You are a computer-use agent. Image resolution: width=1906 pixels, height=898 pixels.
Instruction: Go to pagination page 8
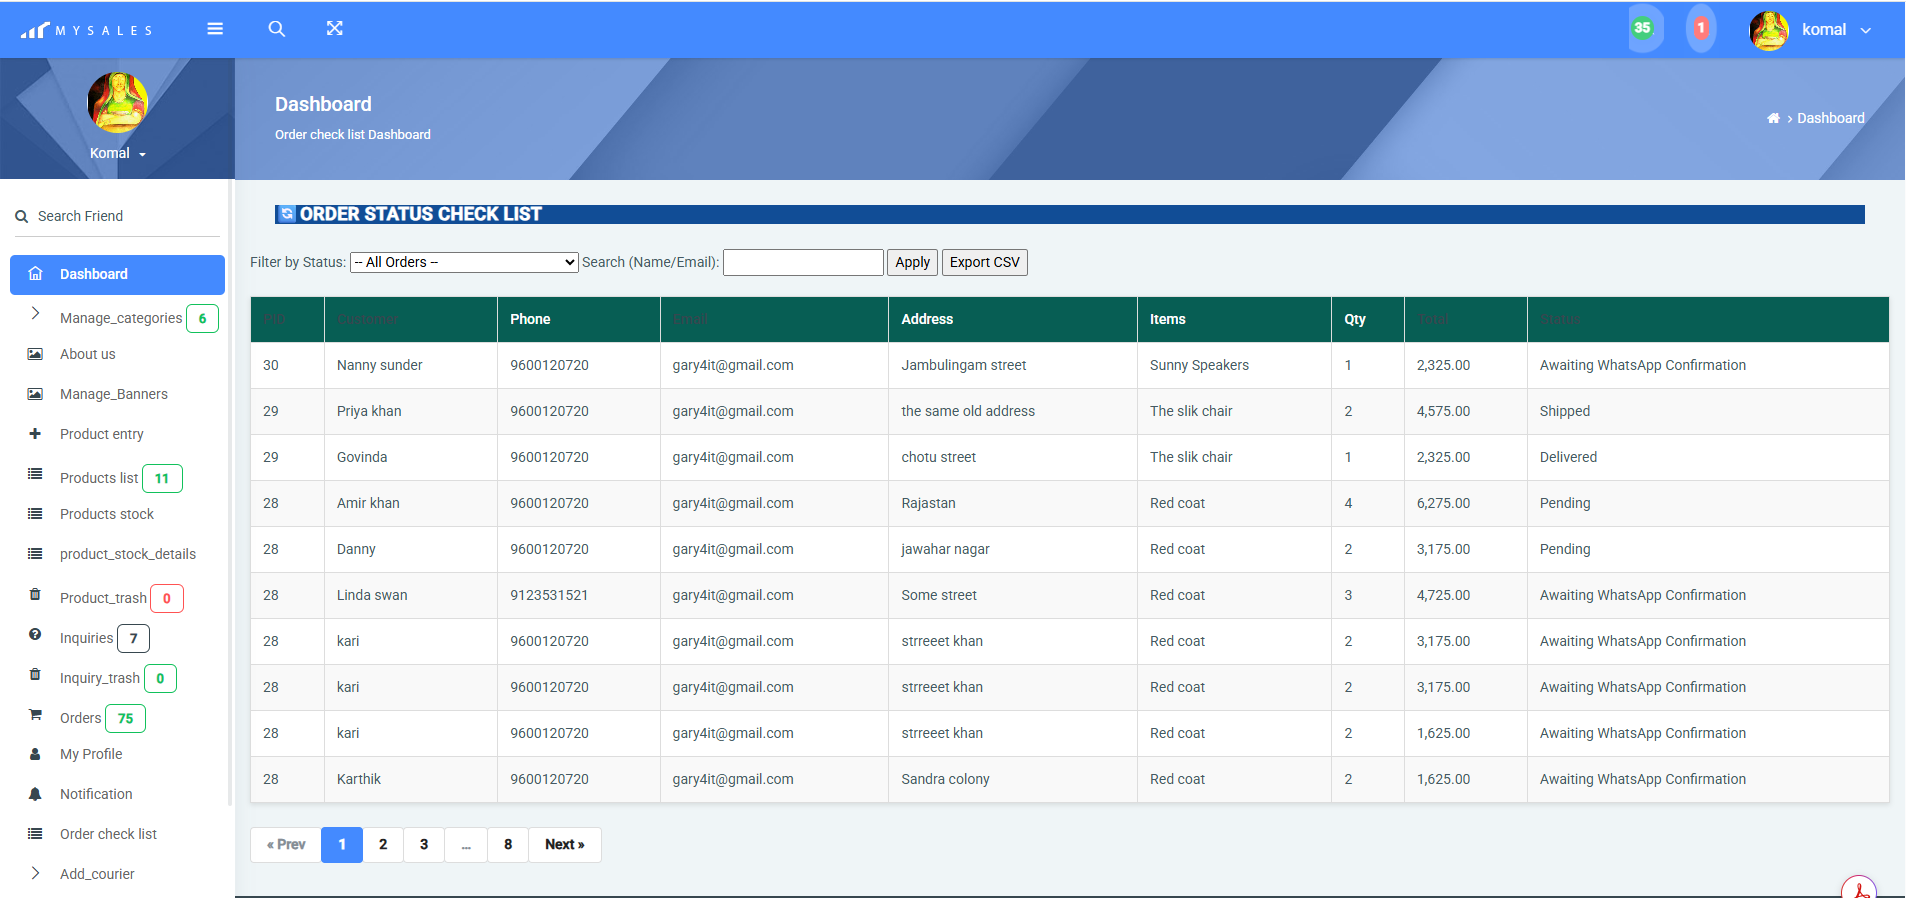[508, 844]
